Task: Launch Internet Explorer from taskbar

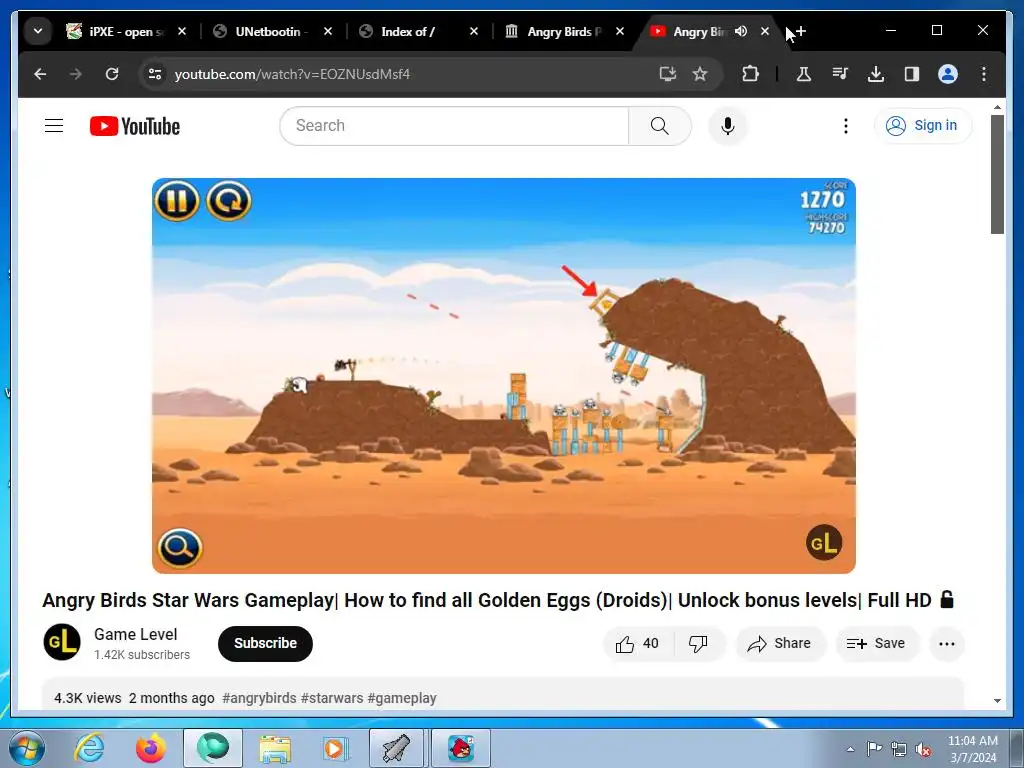Action: [x=89, y=748]
